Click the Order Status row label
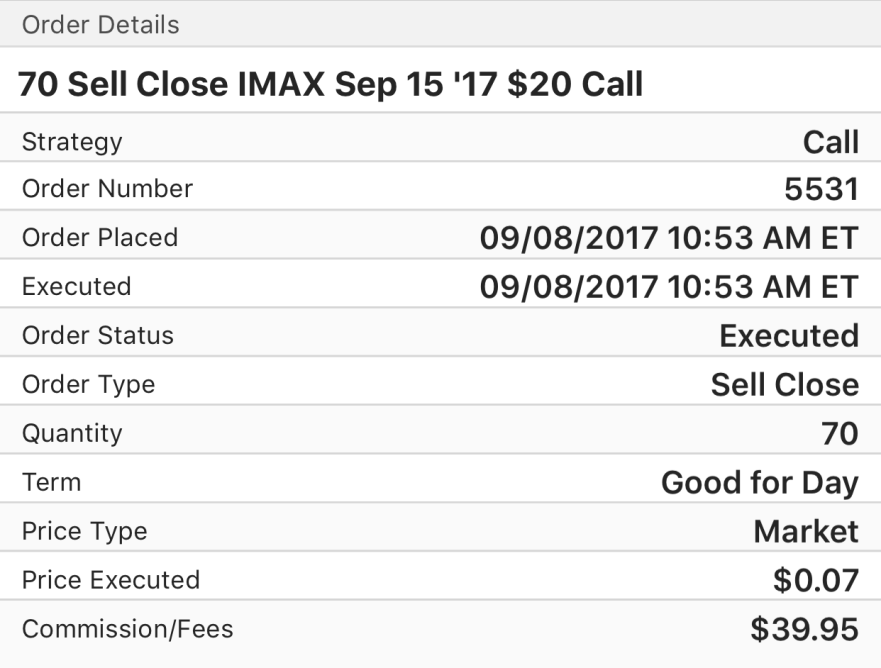 point(98,335)
